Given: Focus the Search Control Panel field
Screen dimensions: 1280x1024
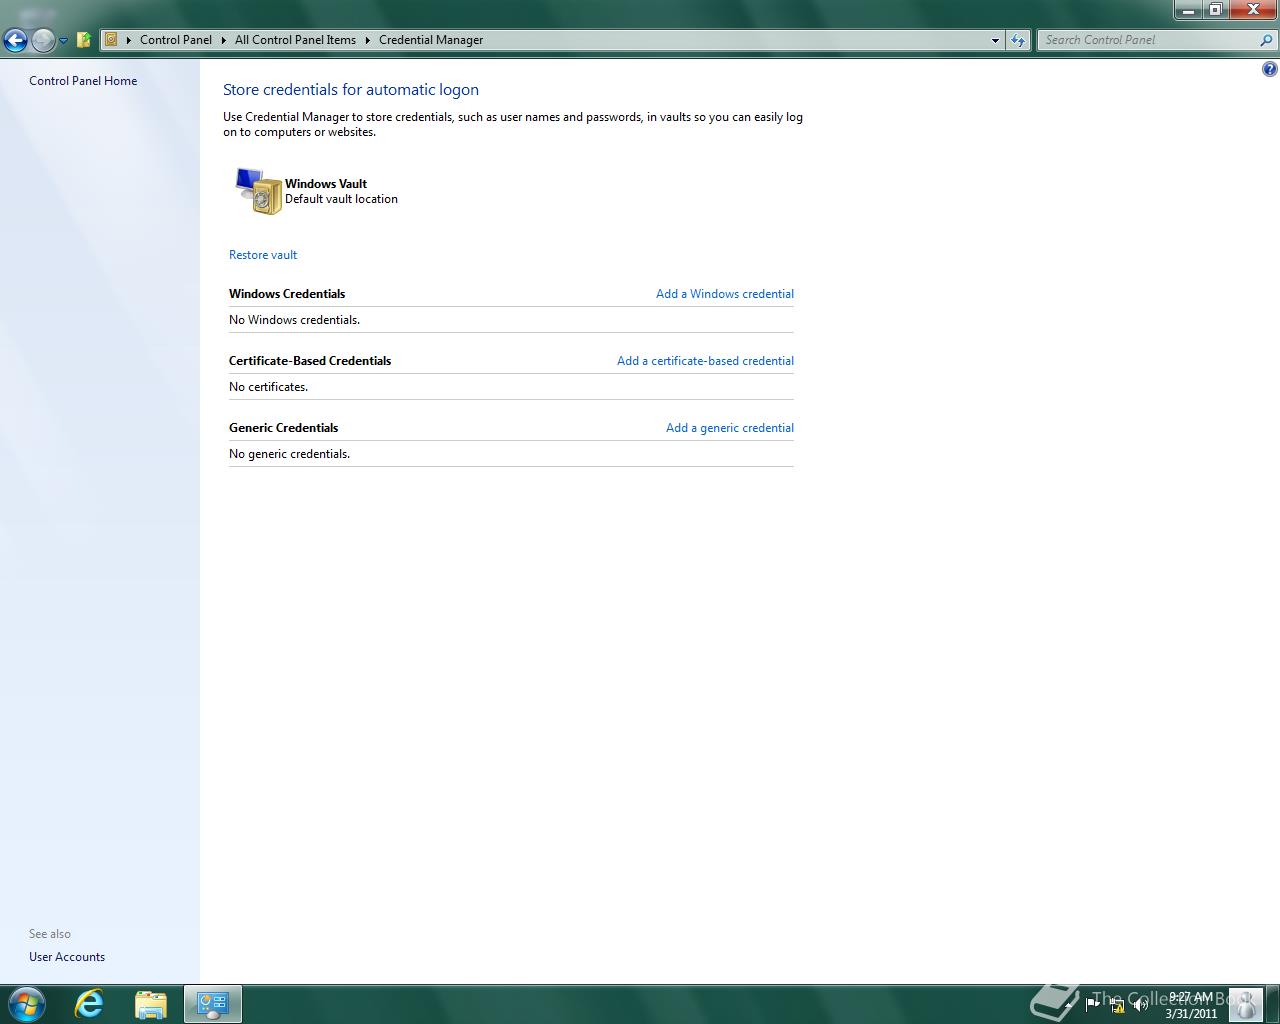Looking at the screenshot, I should point(1147,40).
